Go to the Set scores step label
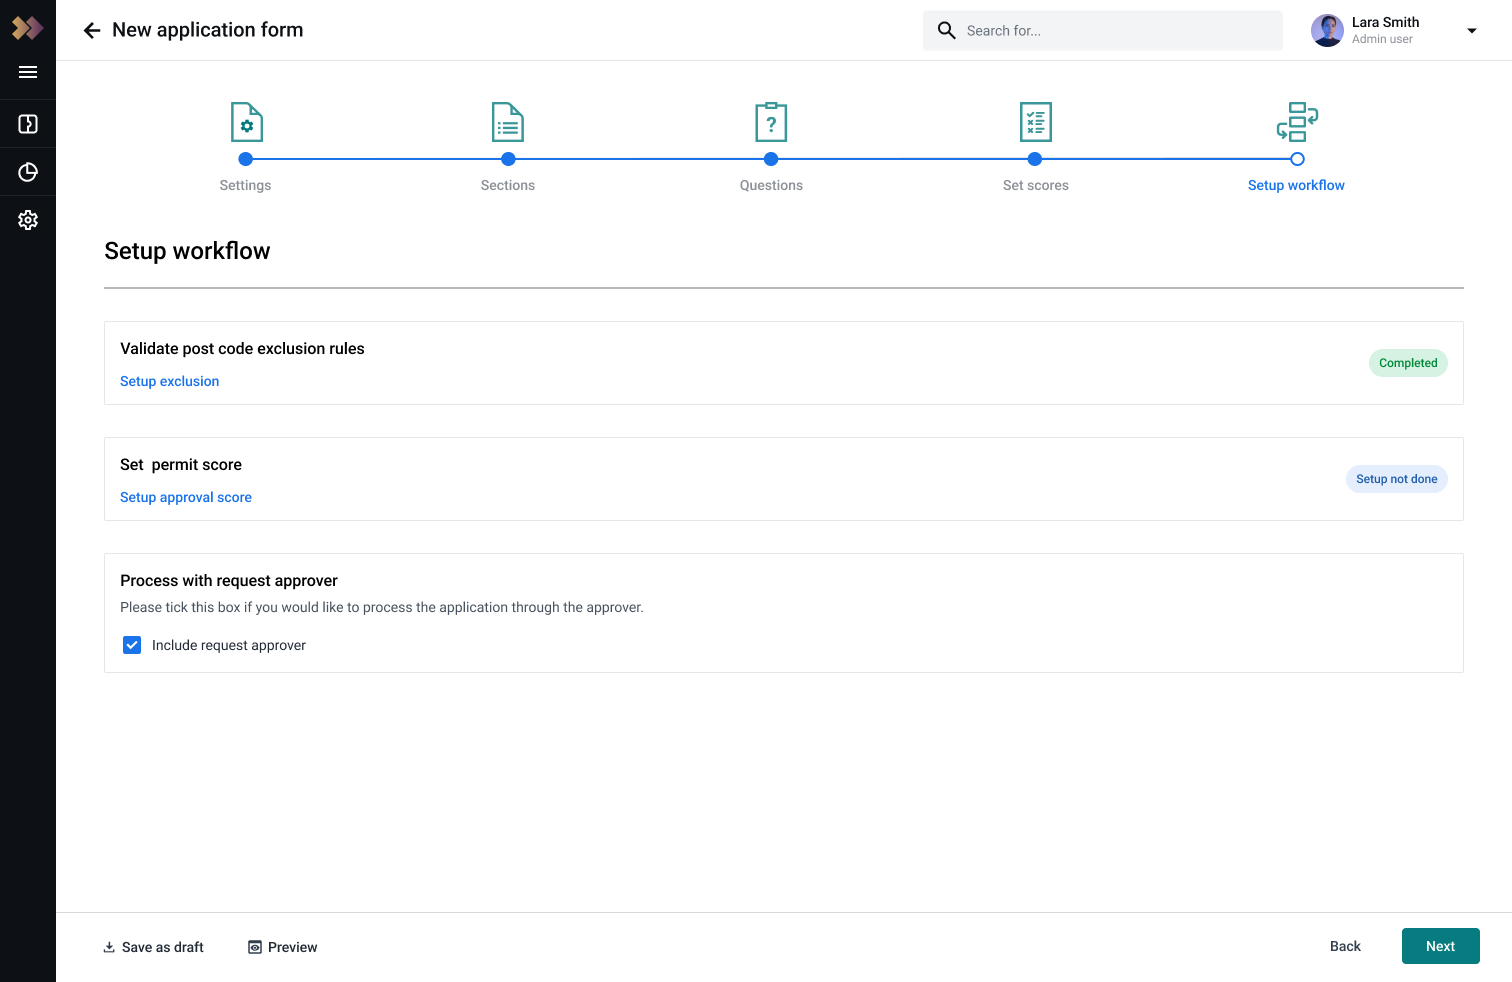Viewport: 1512px width, 982px height. (x=1036, y=185)
